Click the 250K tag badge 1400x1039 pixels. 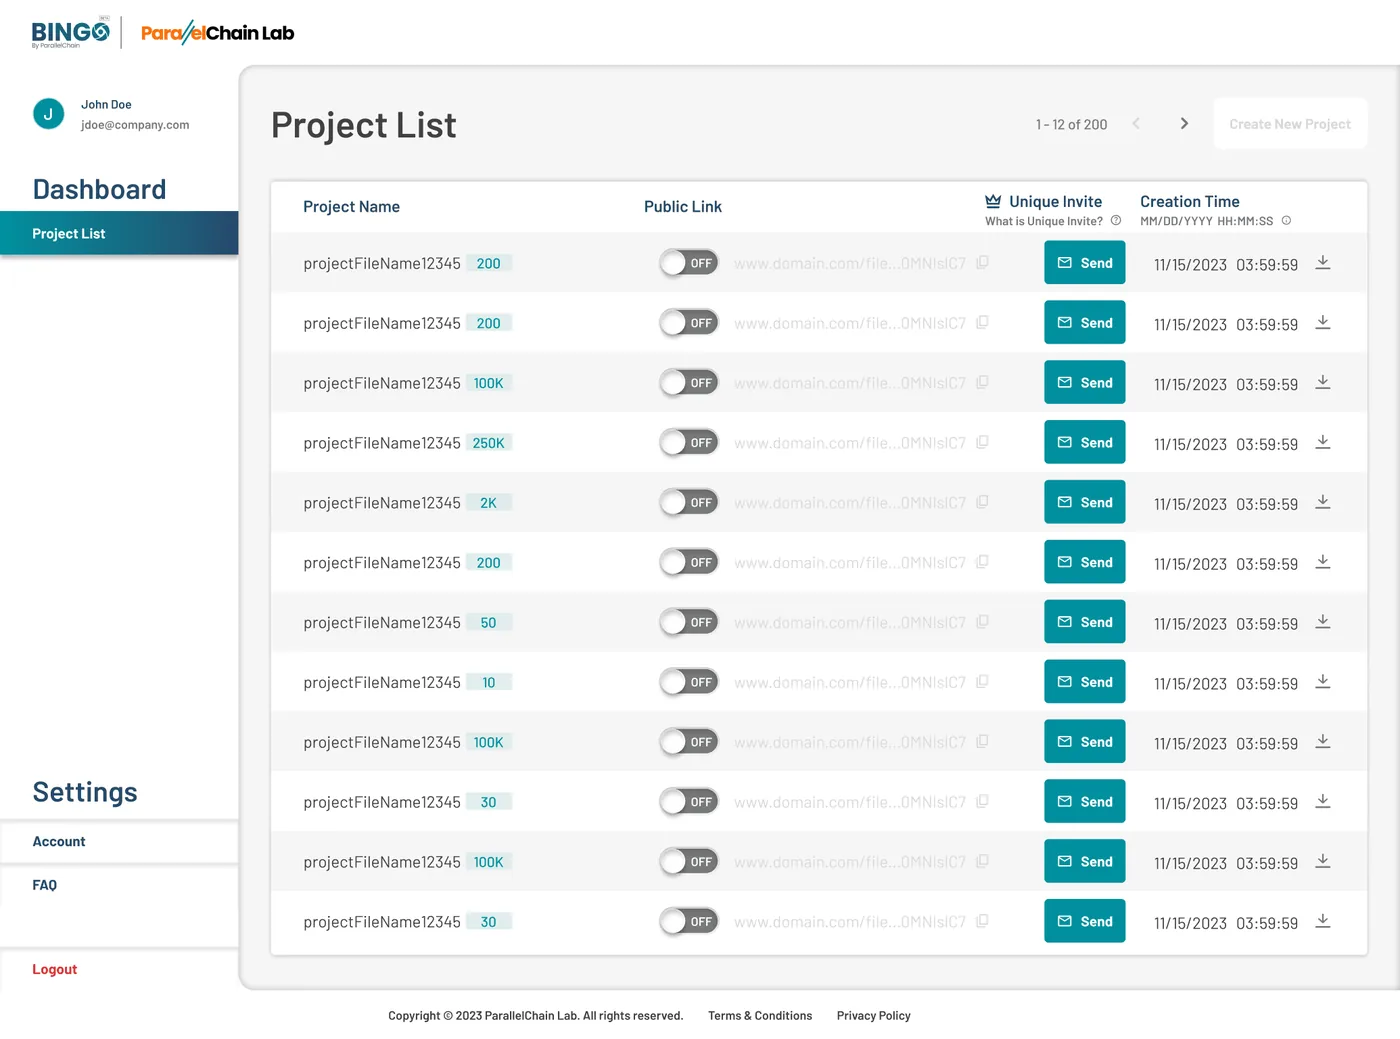pos(489,443)
